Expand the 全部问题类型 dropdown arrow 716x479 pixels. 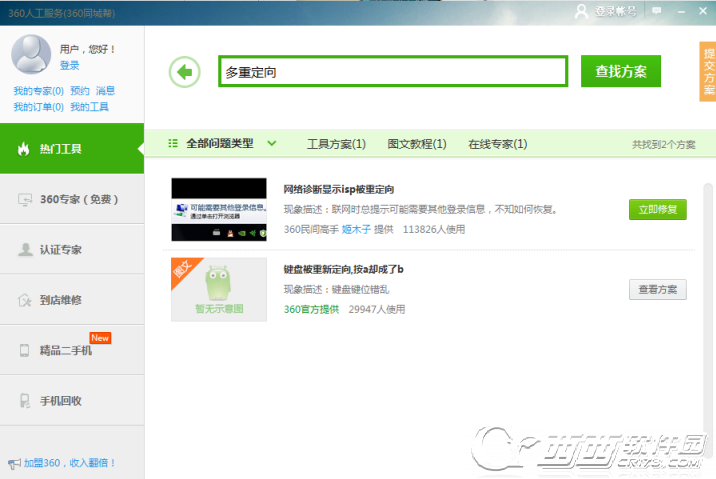click(272, 143)
